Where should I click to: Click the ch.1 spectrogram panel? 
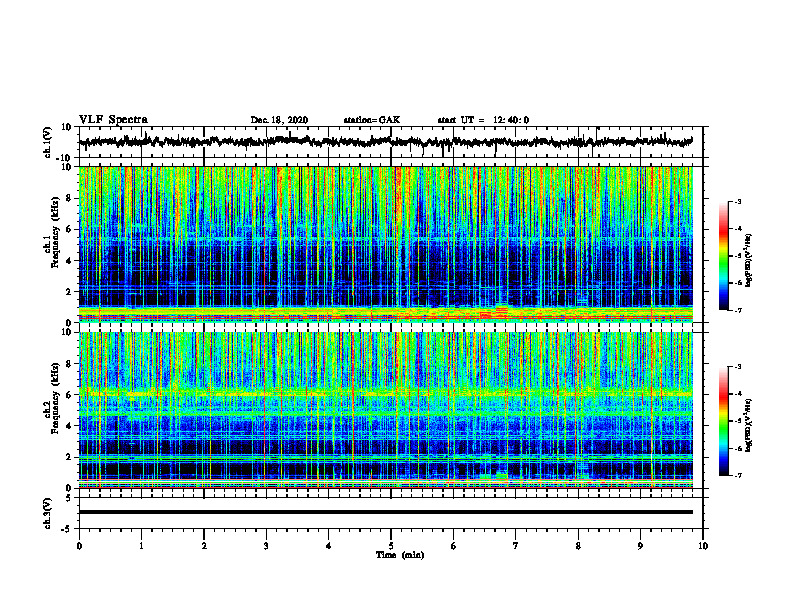coord(385,244)
